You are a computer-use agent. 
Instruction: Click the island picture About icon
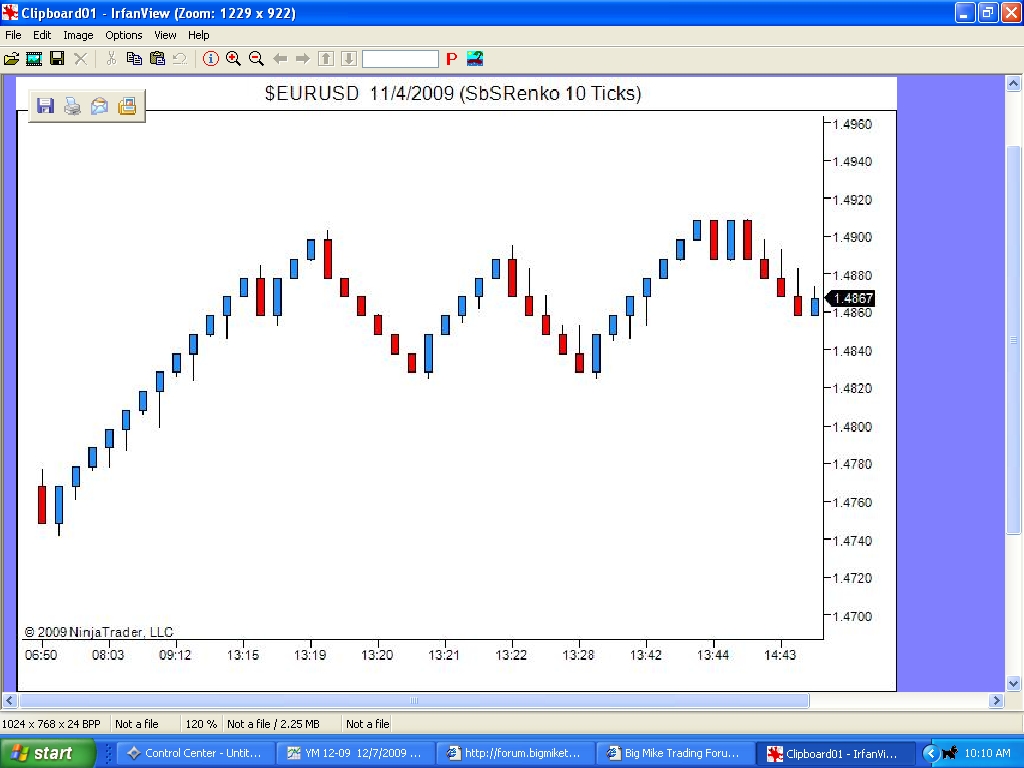[475, 59]
